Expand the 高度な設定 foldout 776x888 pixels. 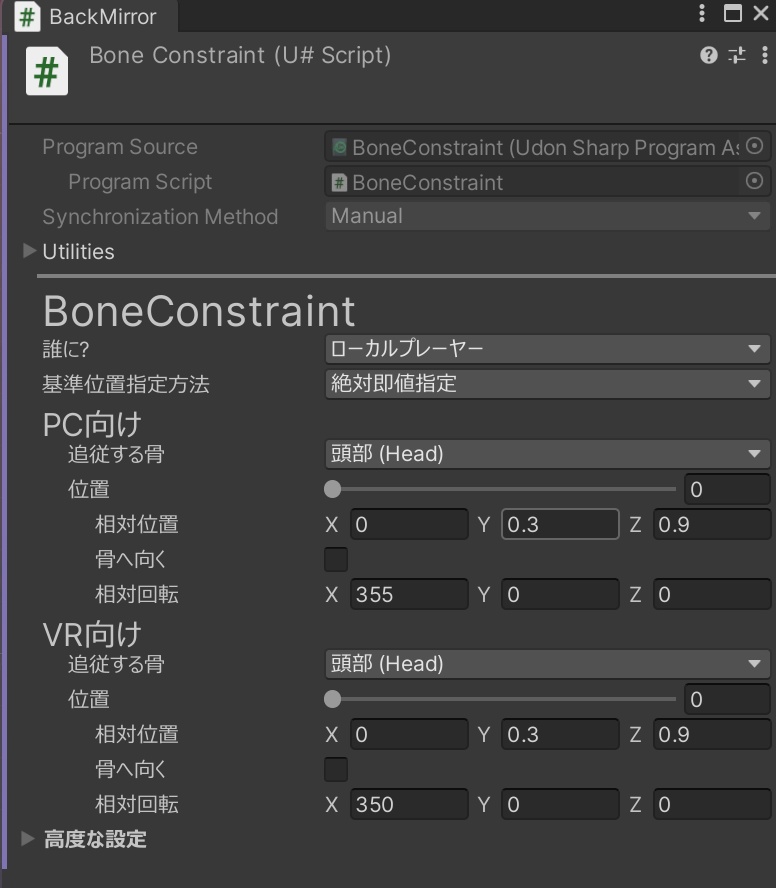tap(28, 838)
